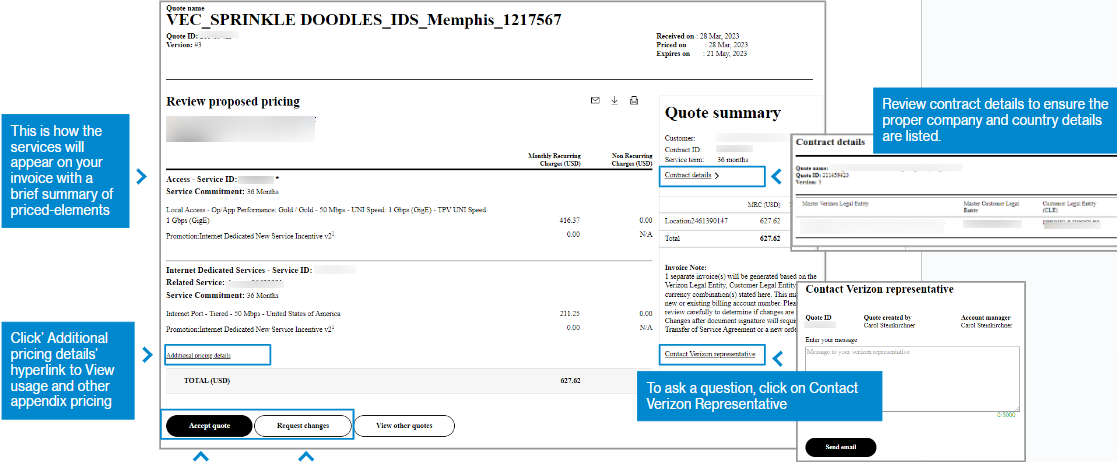
Task: Click Contact Verizon representative link
Action: 709,355
